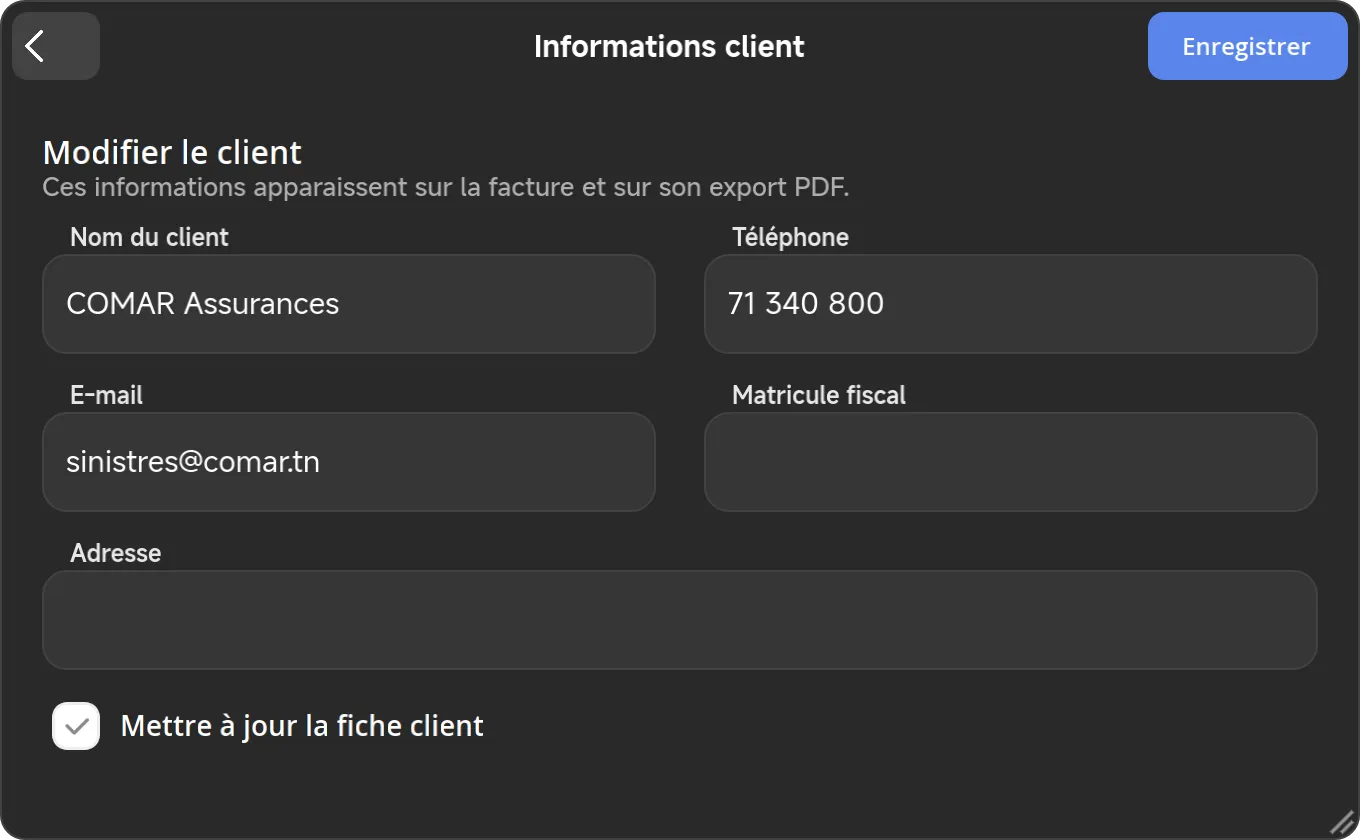Click the empty Matricule fiscal field
1360x840 pixels.
1011,462
